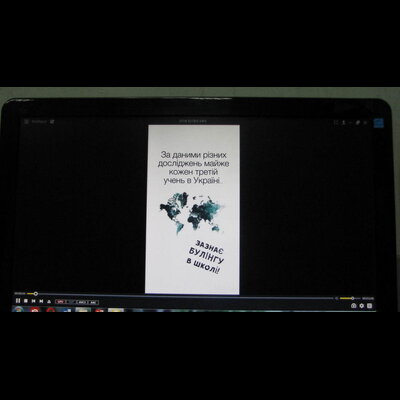Screen dimensions: 400x400
Task: Click the yellow seek bar handle
Action: click(x=36, y=294)
